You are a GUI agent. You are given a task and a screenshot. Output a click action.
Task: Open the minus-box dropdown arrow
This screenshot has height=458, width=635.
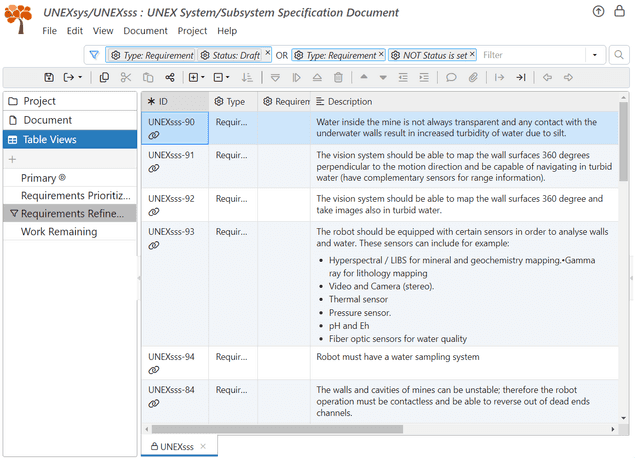(x=228, y=77)
